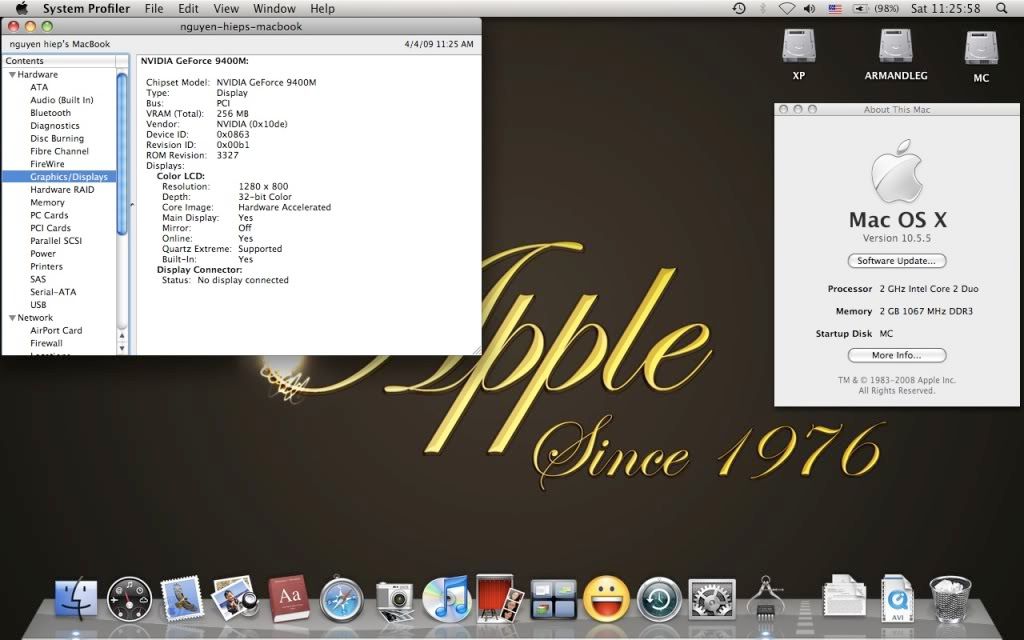Image resolution: width=1024 pixels, height=640 pixels.
Task: Click the More Info button
Action: [x=896, y=355]
